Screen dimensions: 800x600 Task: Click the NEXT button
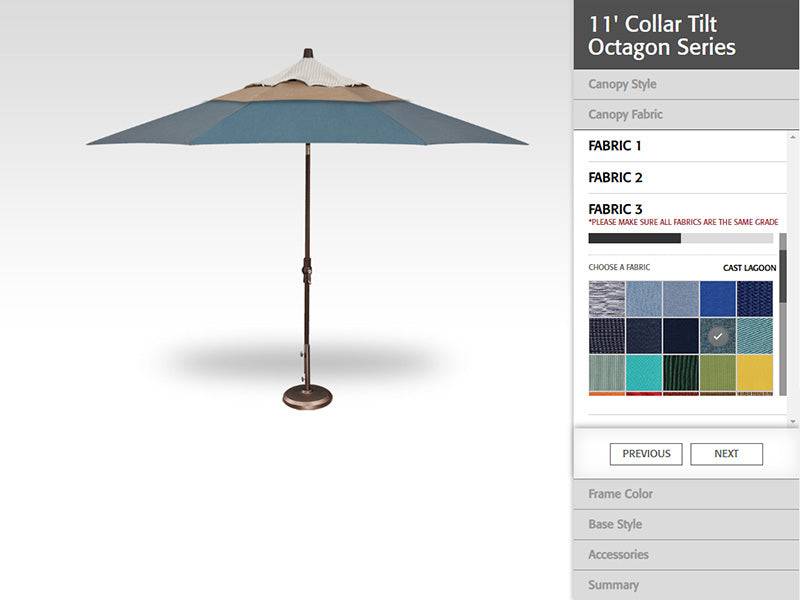pyautogui.click(x=727, y=454)
